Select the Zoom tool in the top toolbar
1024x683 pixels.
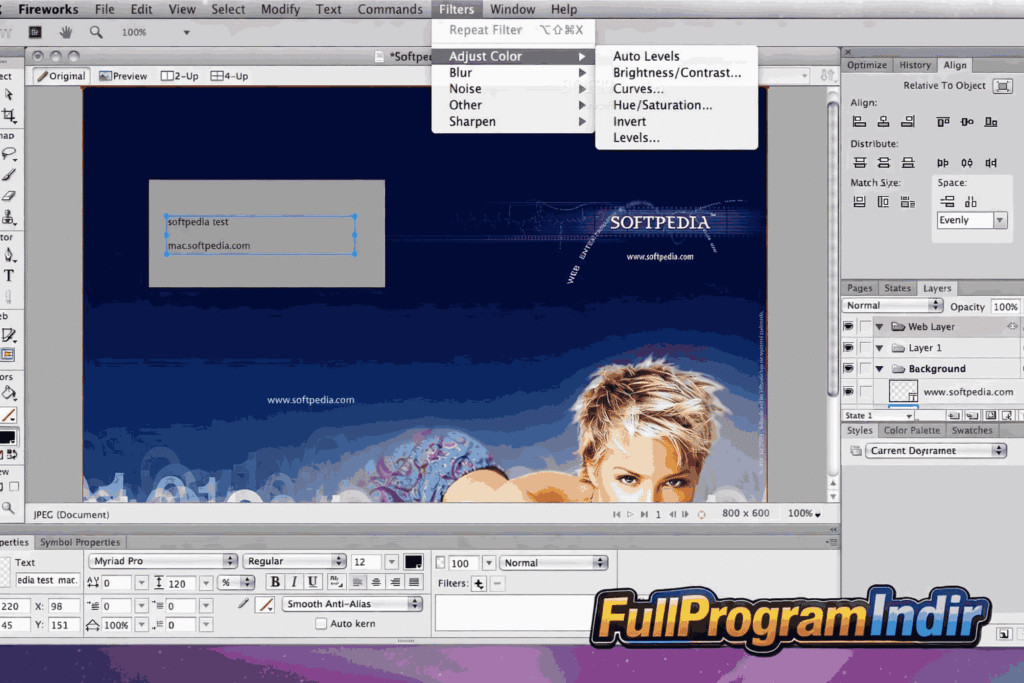pos(96,31)
